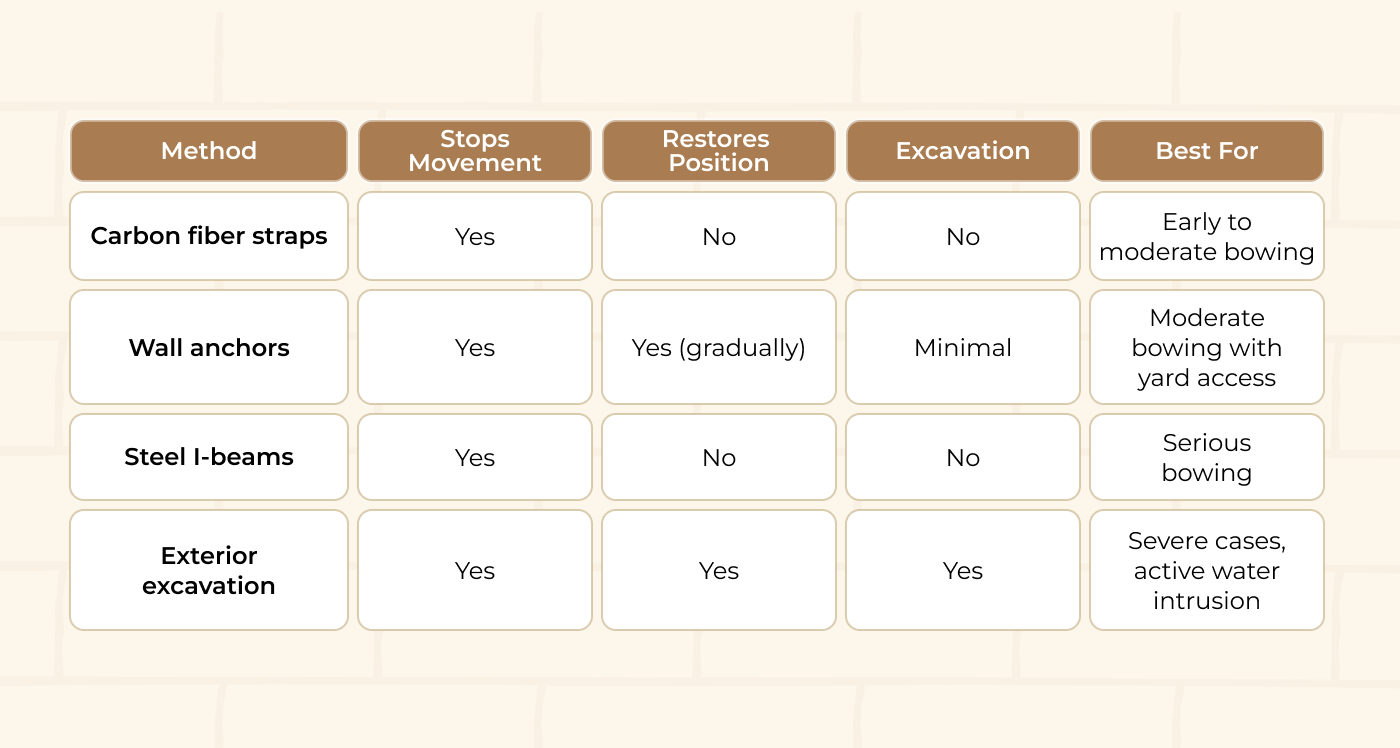1400x748 pixels.
Task: Select the Steel I-beams row label
Action: (x=209, y=457)
